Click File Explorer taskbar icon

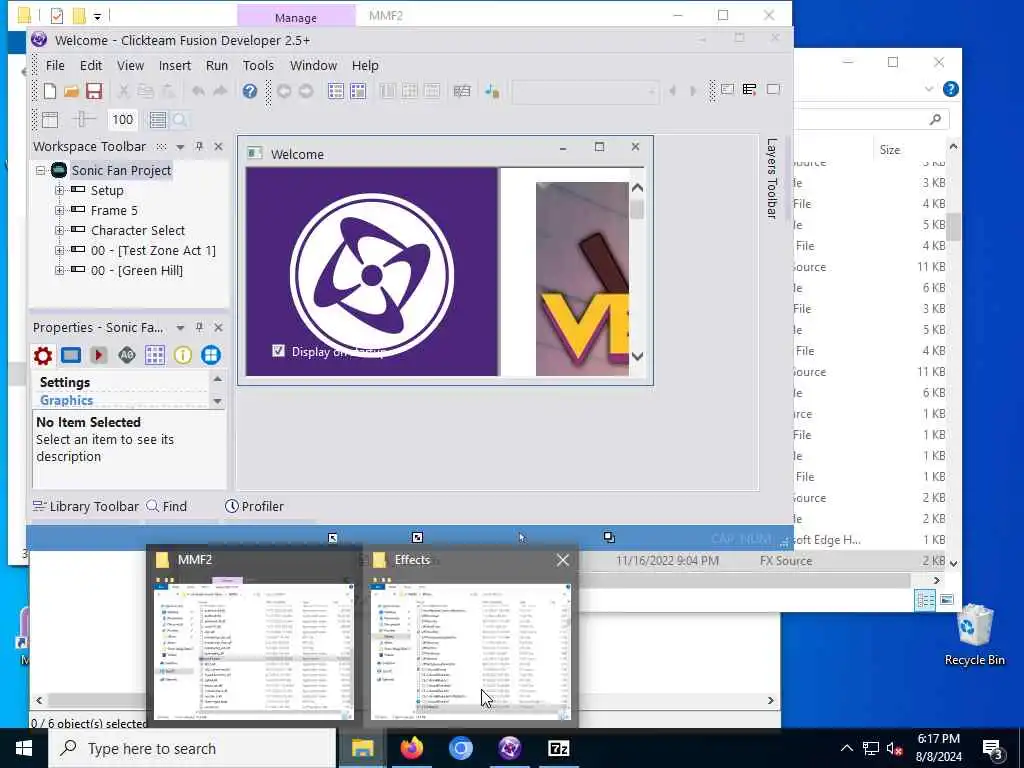(x=362, y=748)
